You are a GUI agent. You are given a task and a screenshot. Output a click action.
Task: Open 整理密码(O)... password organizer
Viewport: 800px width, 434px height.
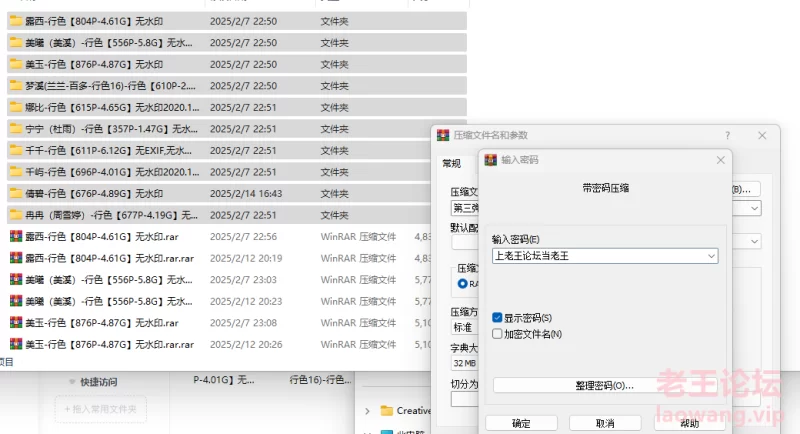[605, 386]
